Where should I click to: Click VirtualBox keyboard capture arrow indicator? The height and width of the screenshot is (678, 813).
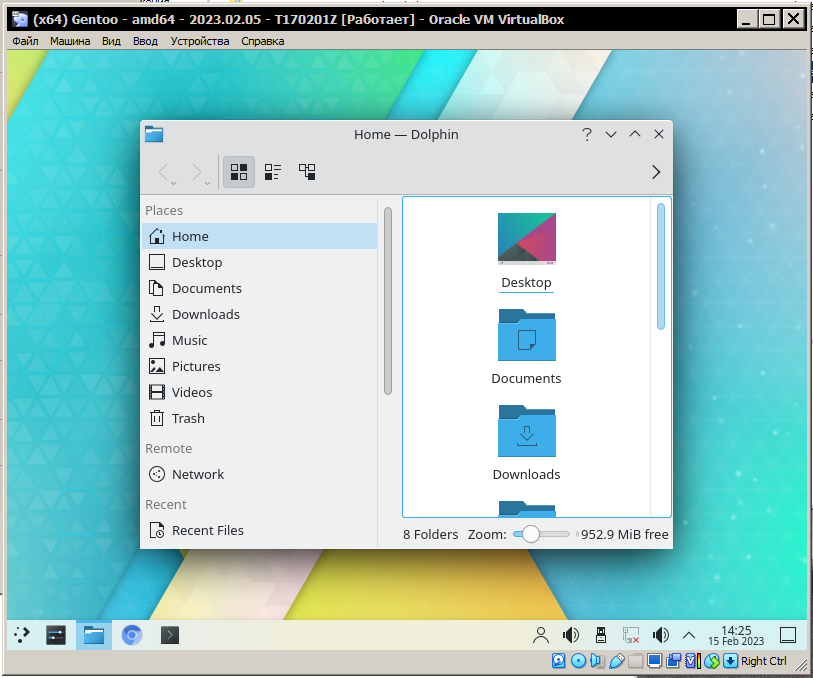point(731,661)
